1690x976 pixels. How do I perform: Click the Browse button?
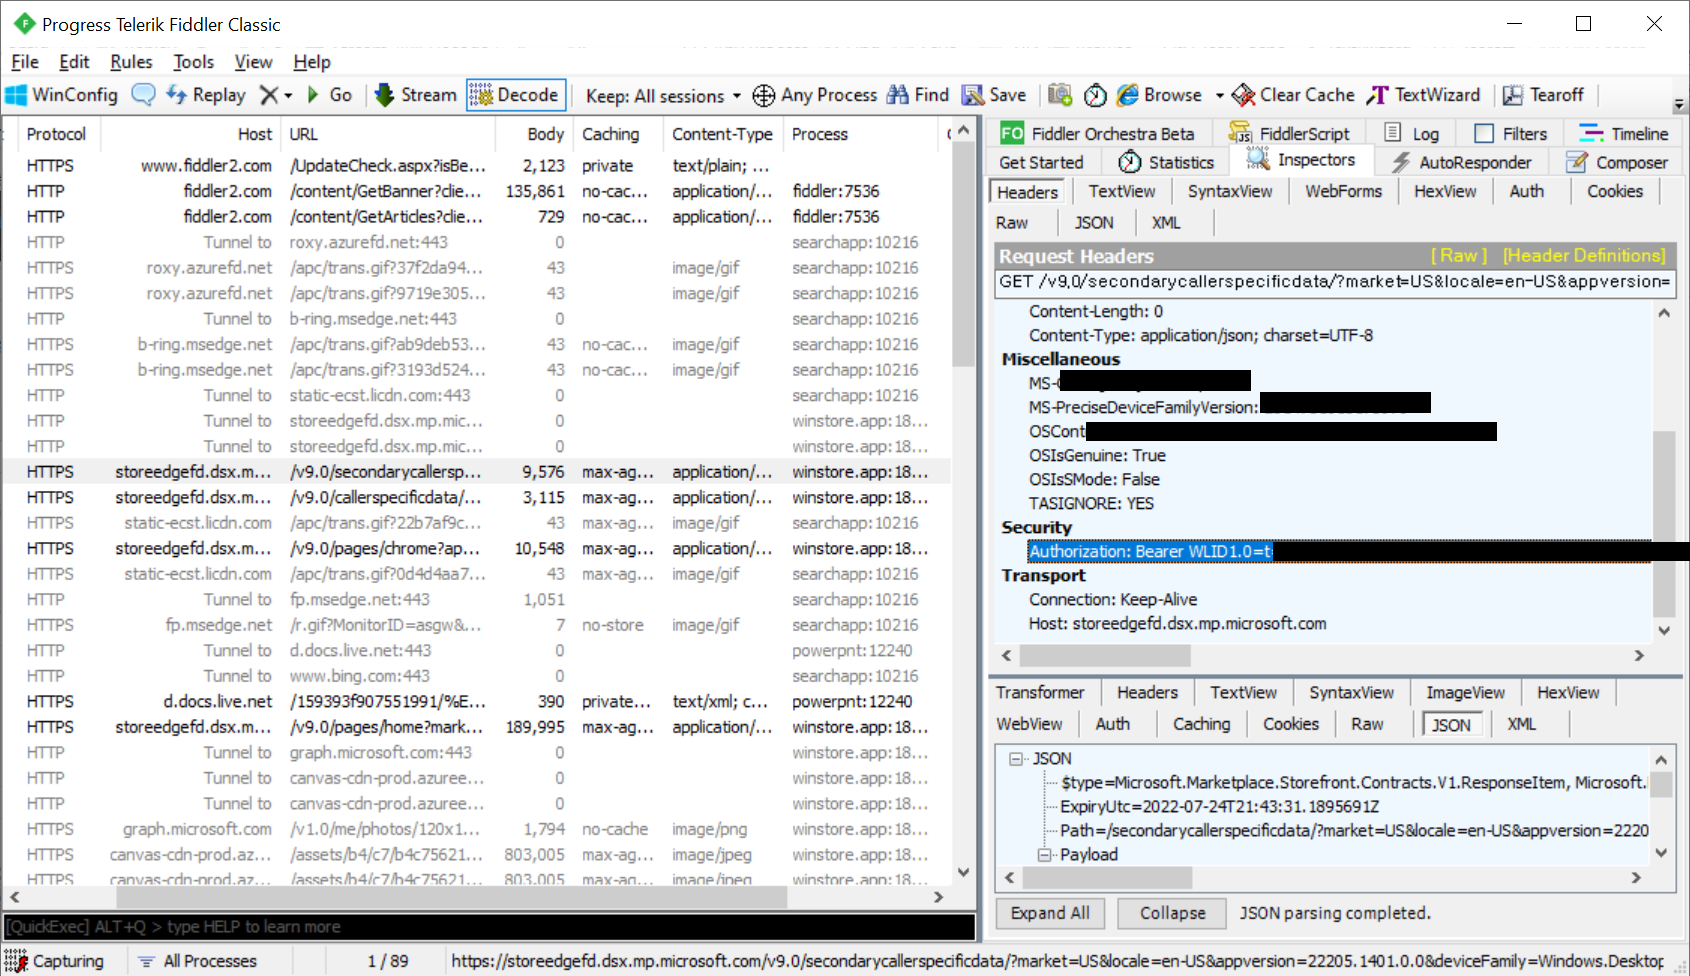[1160, 95]
